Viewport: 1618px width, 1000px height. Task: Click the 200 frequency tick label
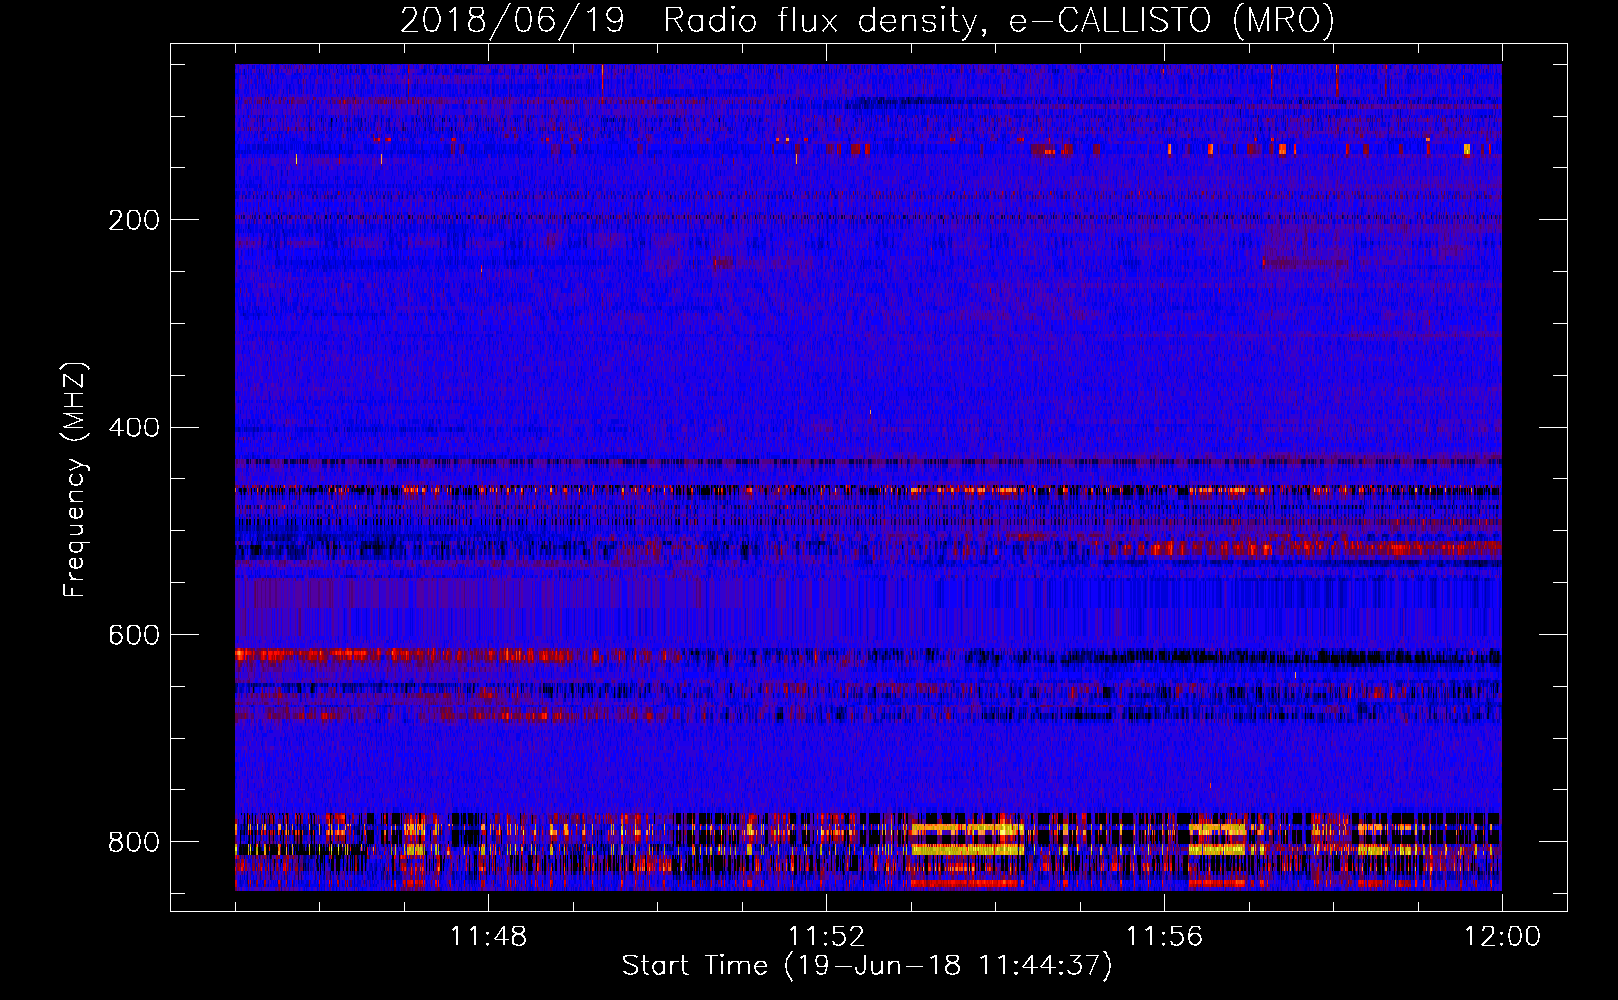[134, 220]
